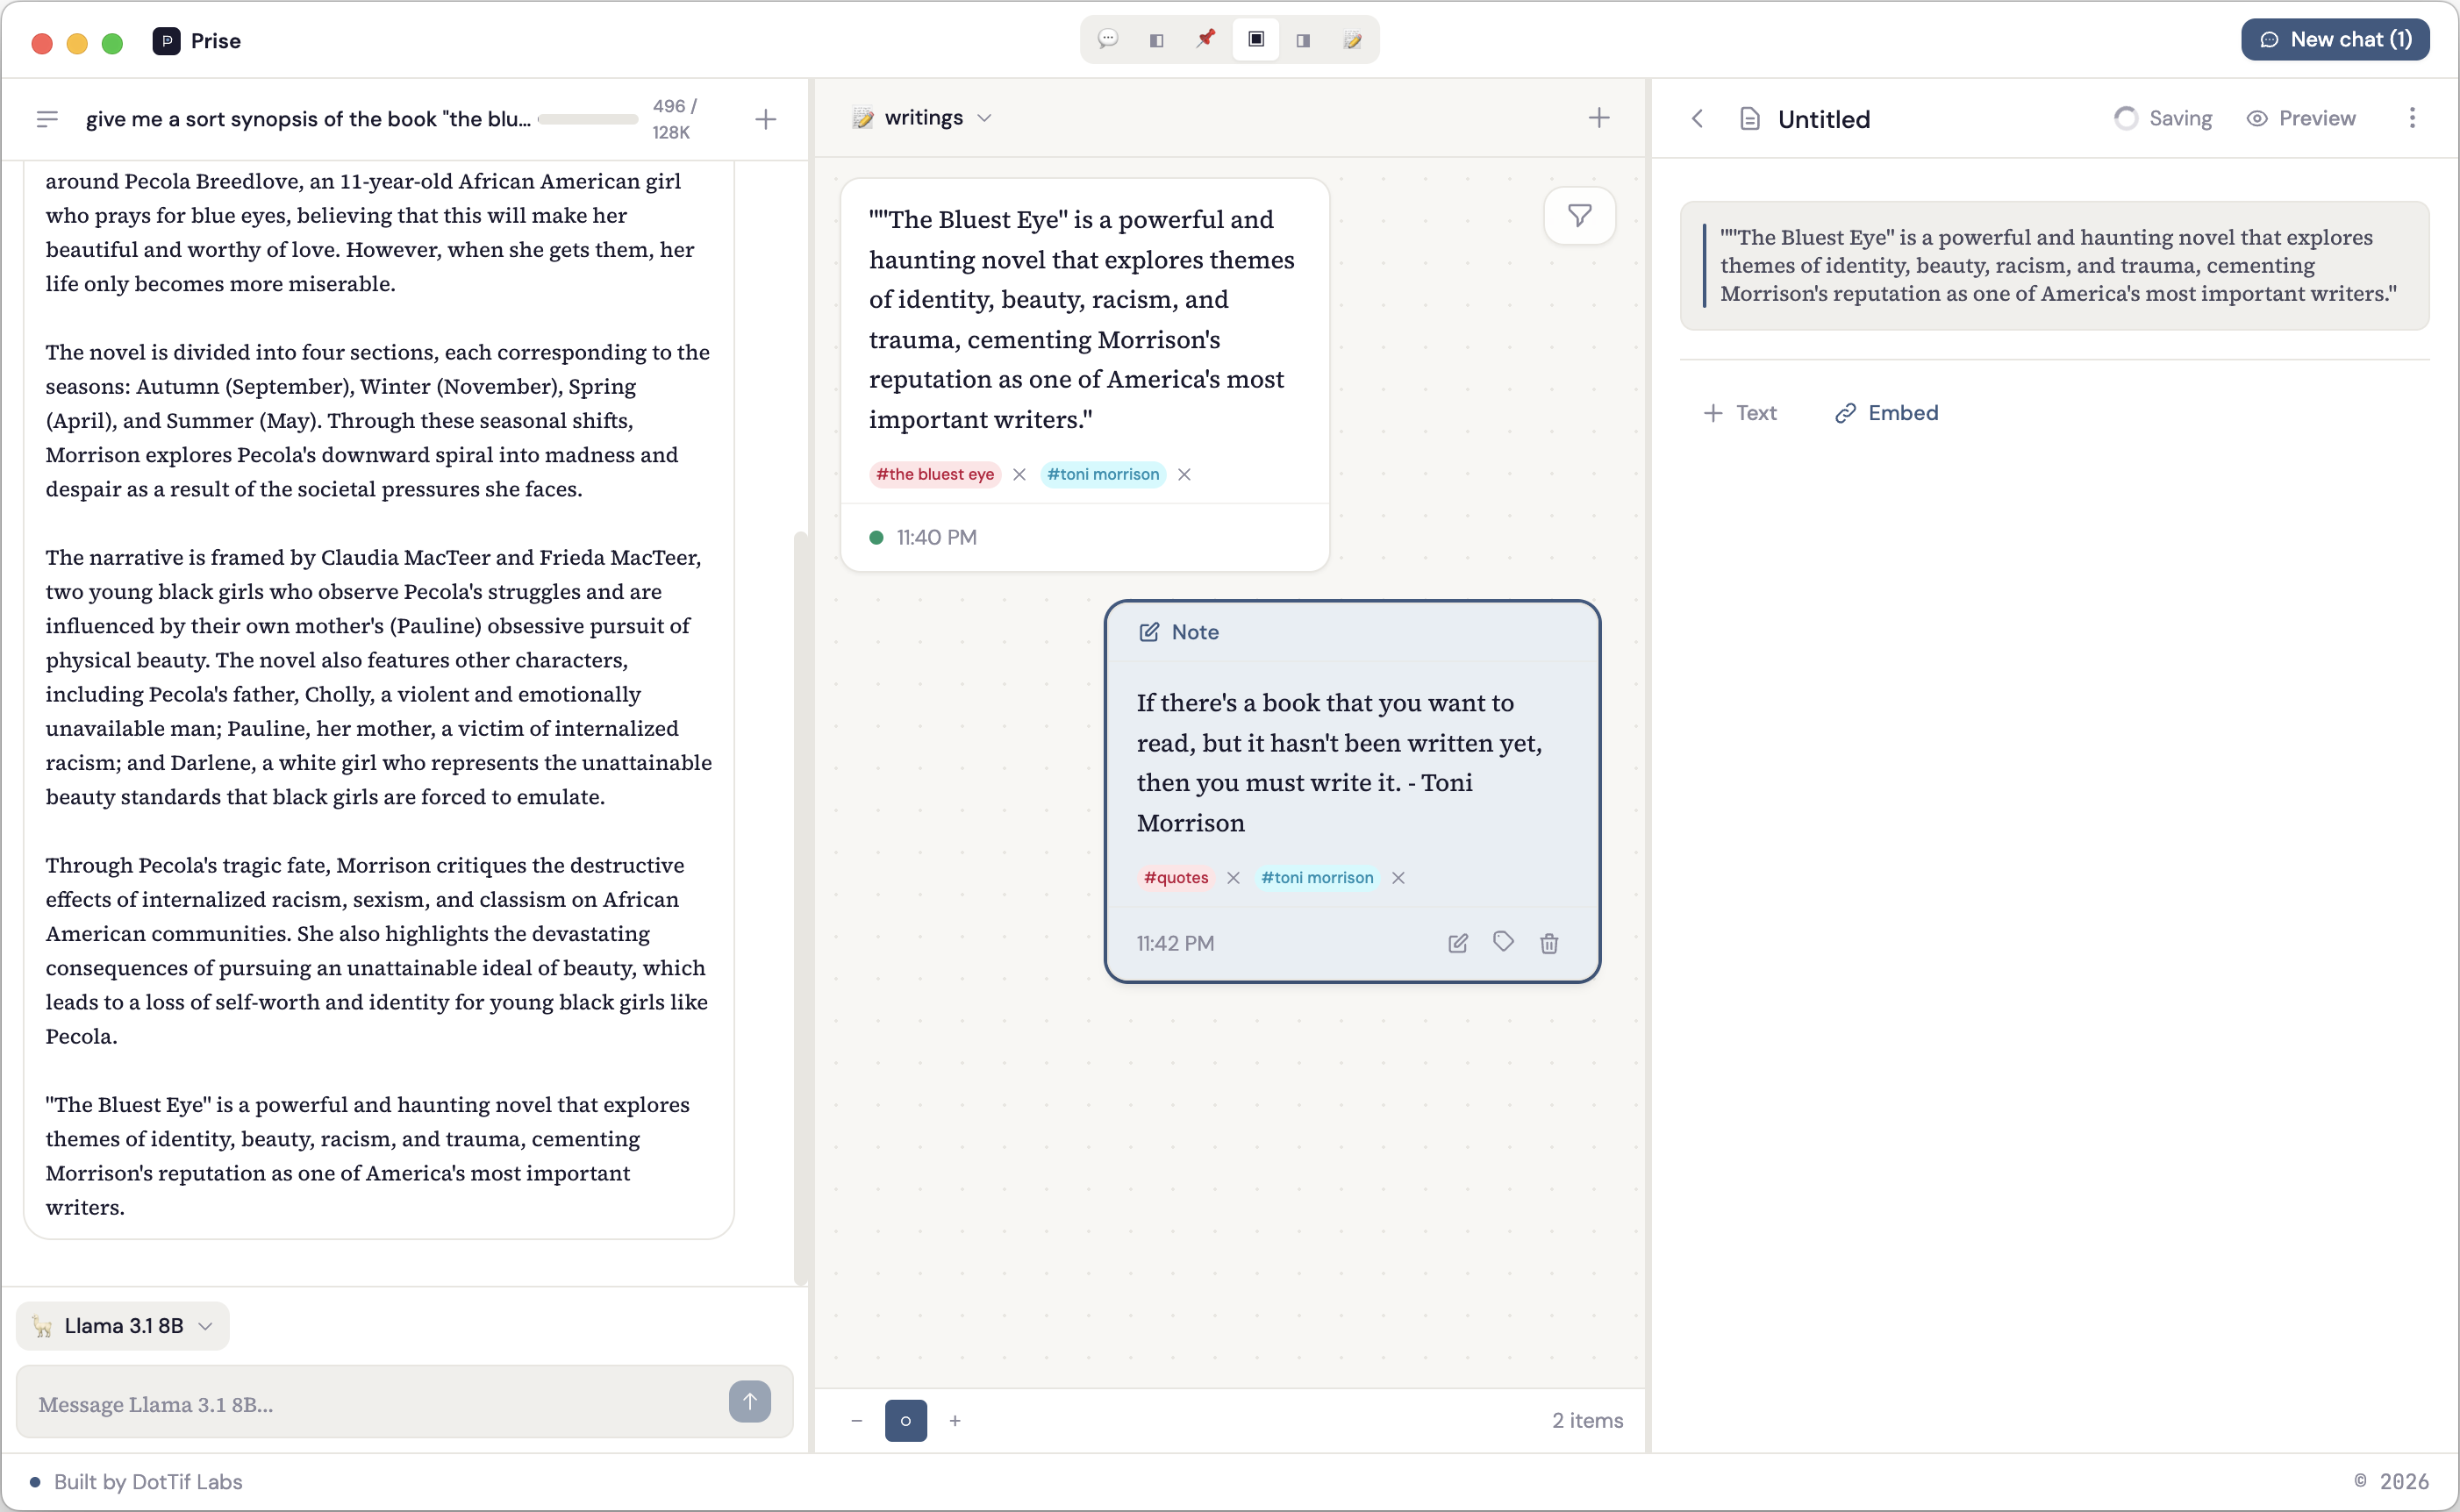
Task: Open the chat bubble panel icon
Action: click(1107, 40)
